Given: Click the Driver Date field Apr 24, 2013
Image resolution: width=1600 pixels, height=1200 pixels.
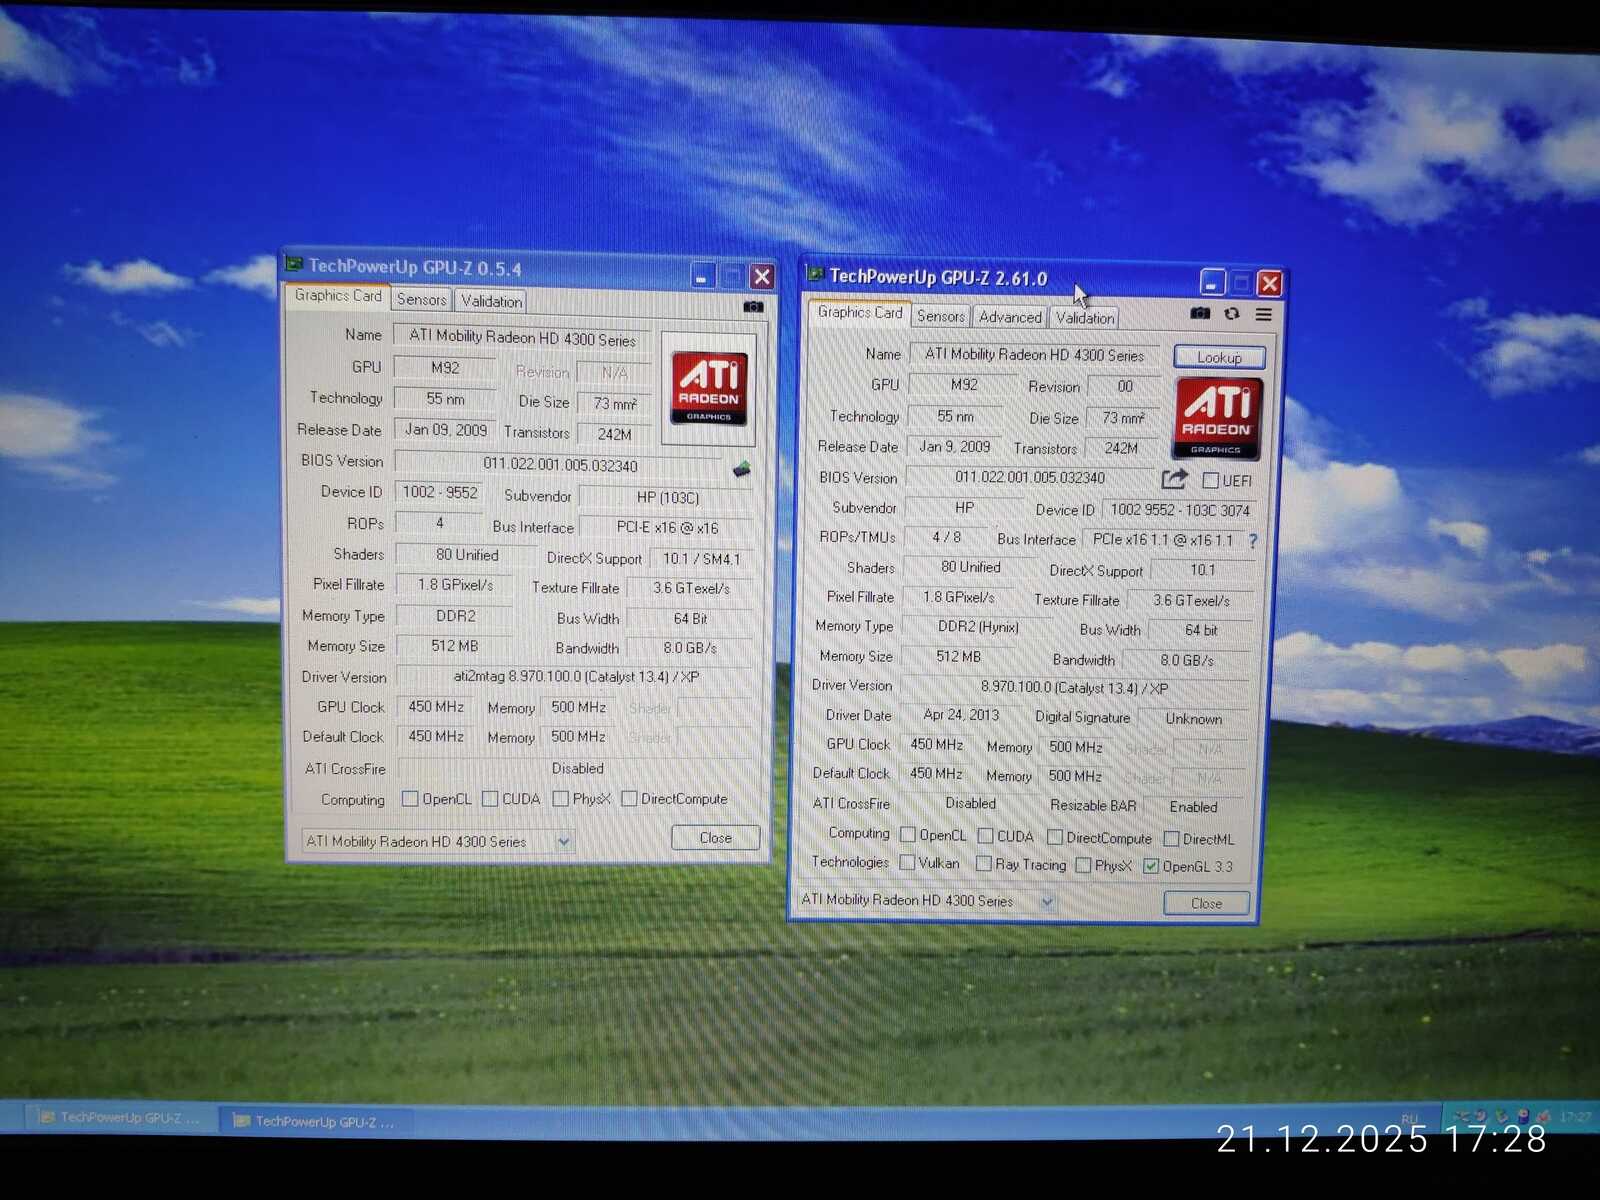Looking at the screenshot, I should (961, 715).
